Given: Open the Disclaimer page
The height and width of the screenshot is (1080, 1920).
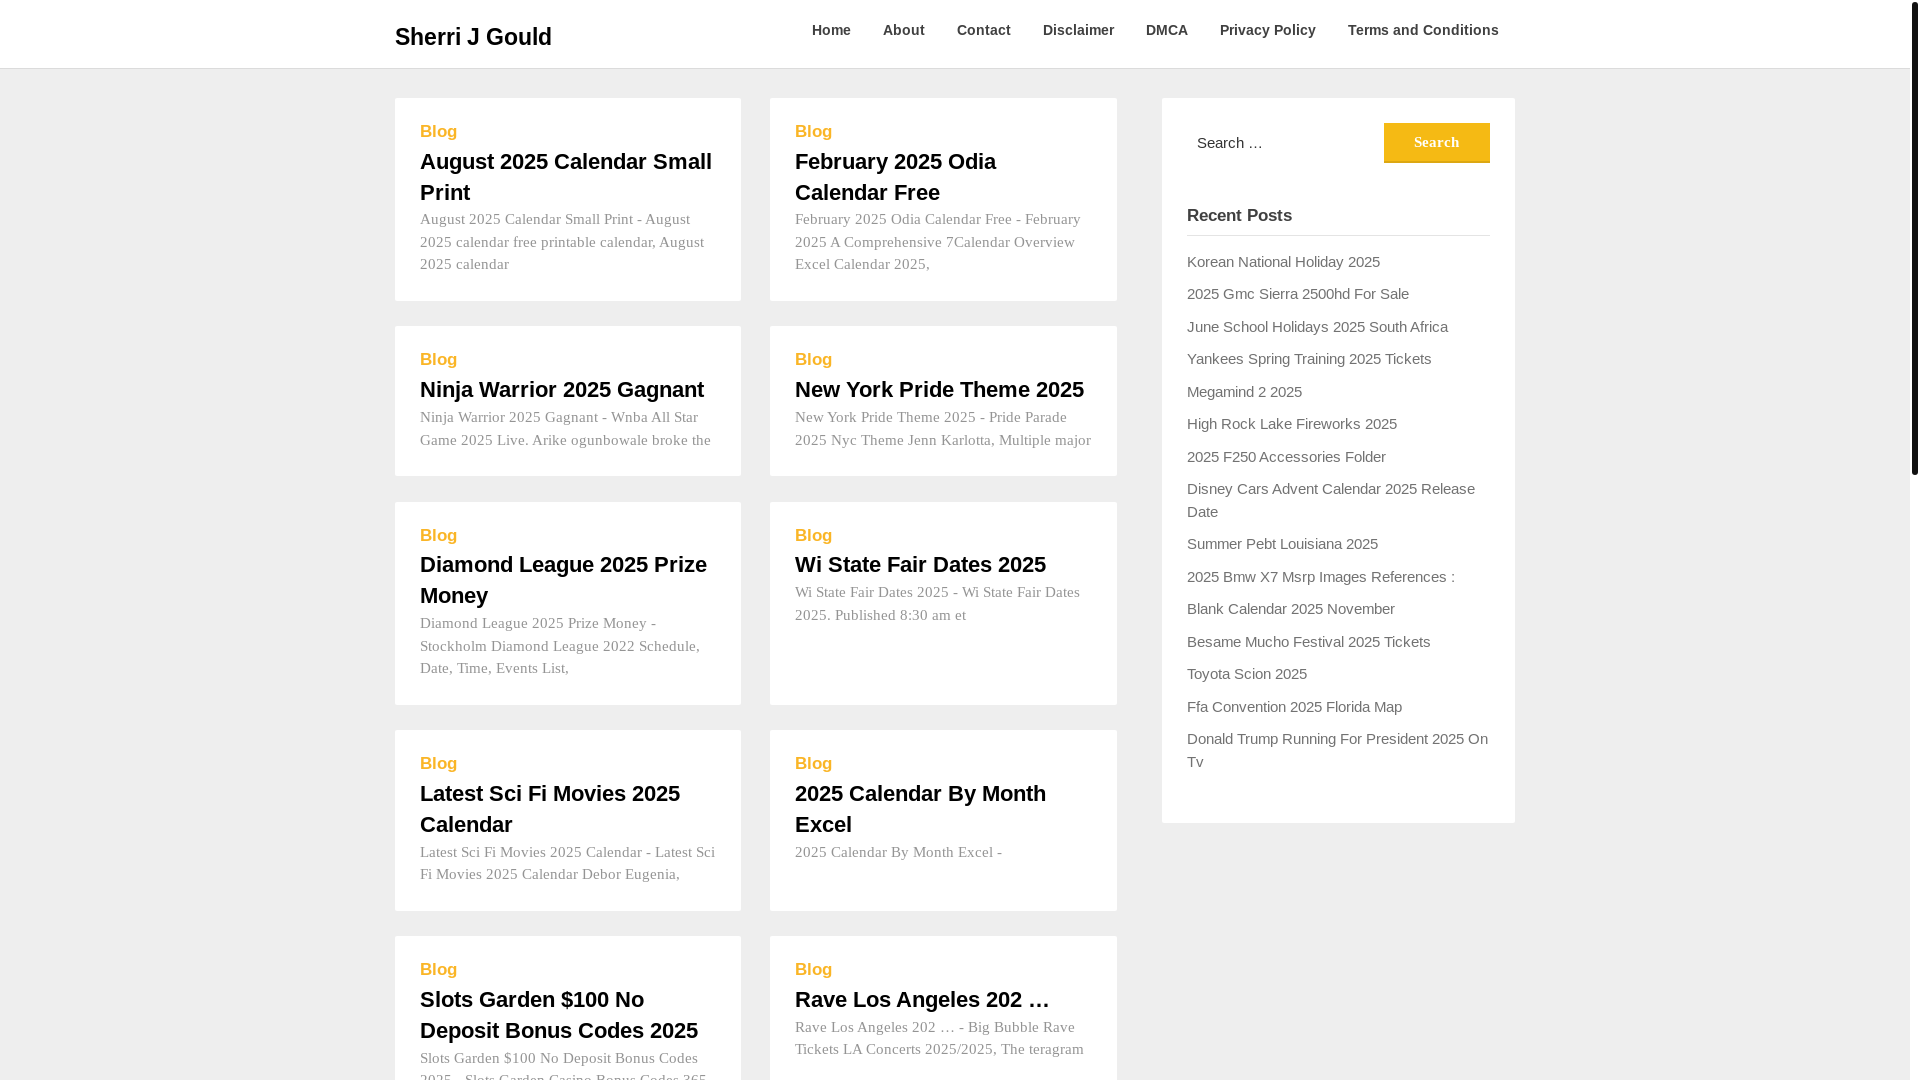Looking at the screenshot, I should click(1078, 30).
